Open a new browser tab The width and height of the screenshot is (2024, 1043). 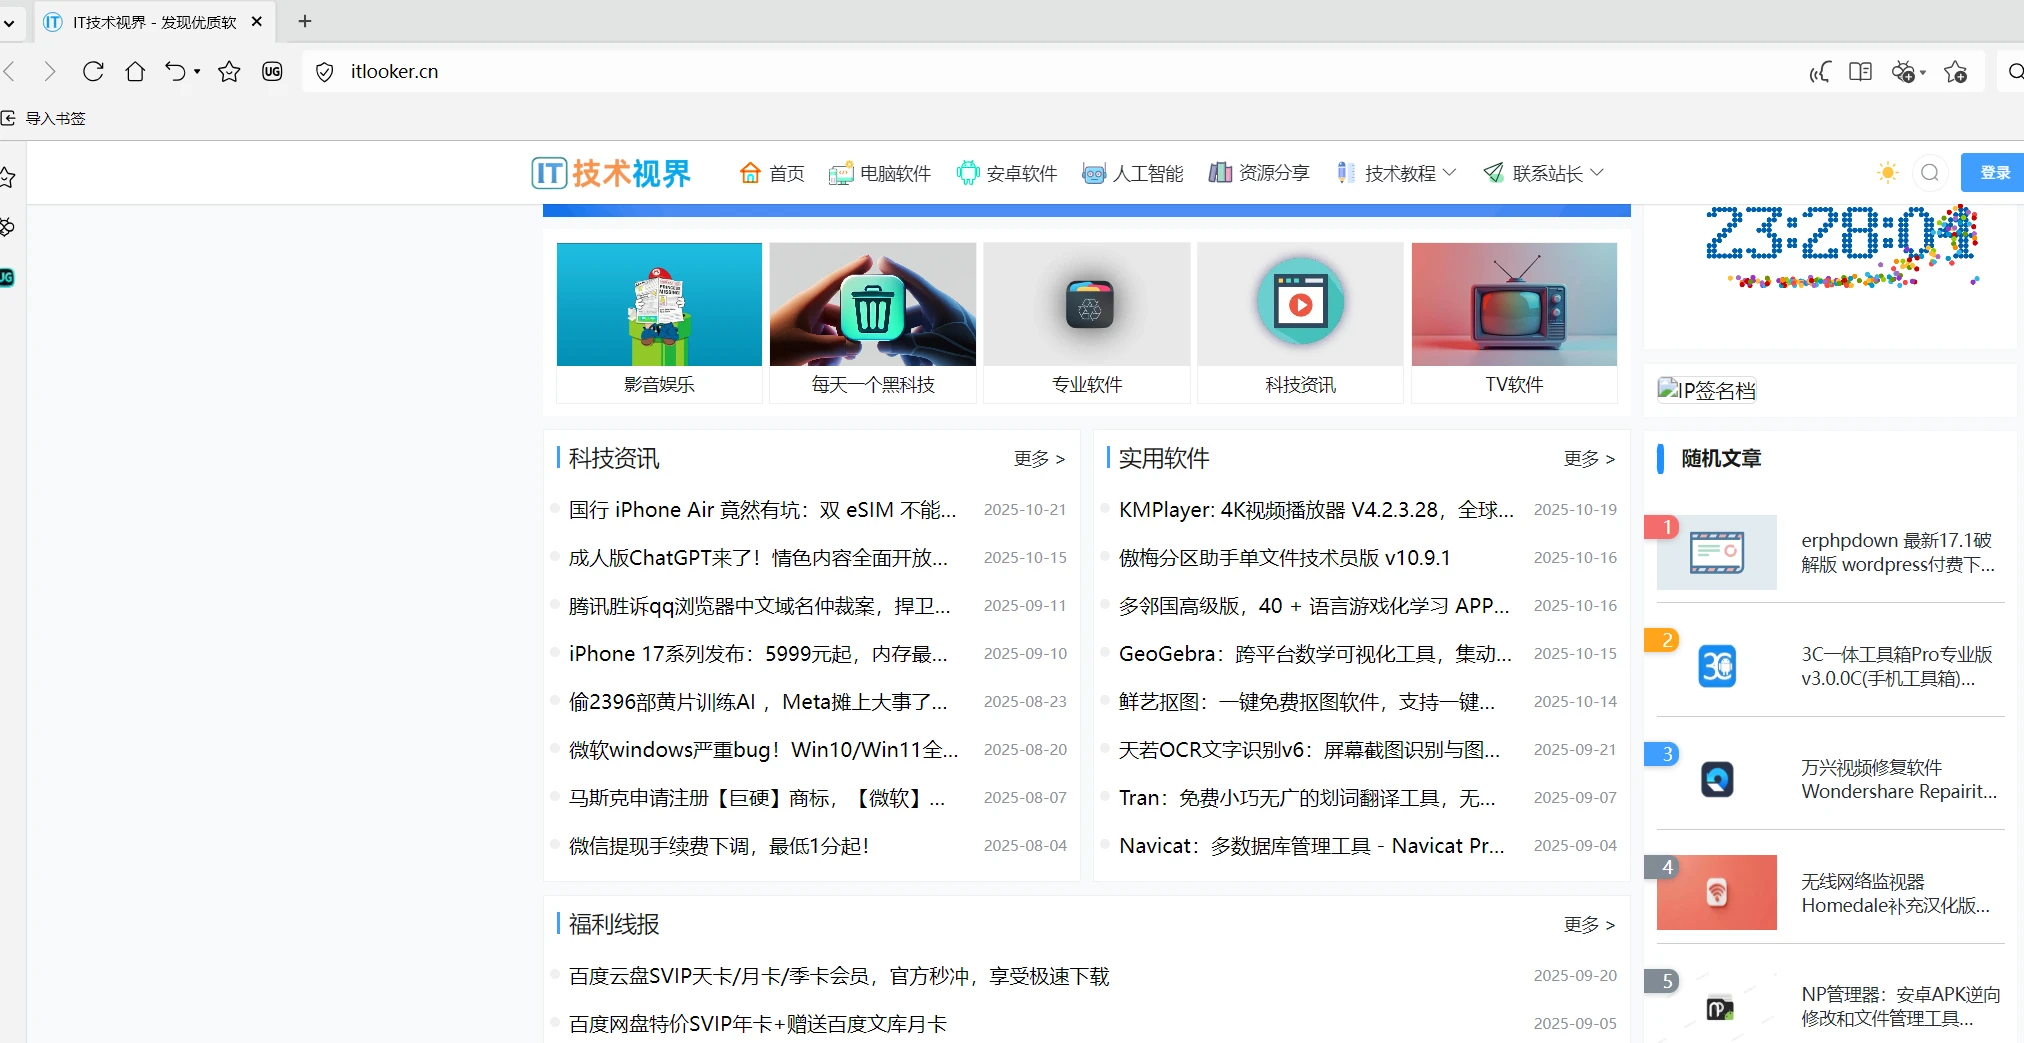(305, 21)
